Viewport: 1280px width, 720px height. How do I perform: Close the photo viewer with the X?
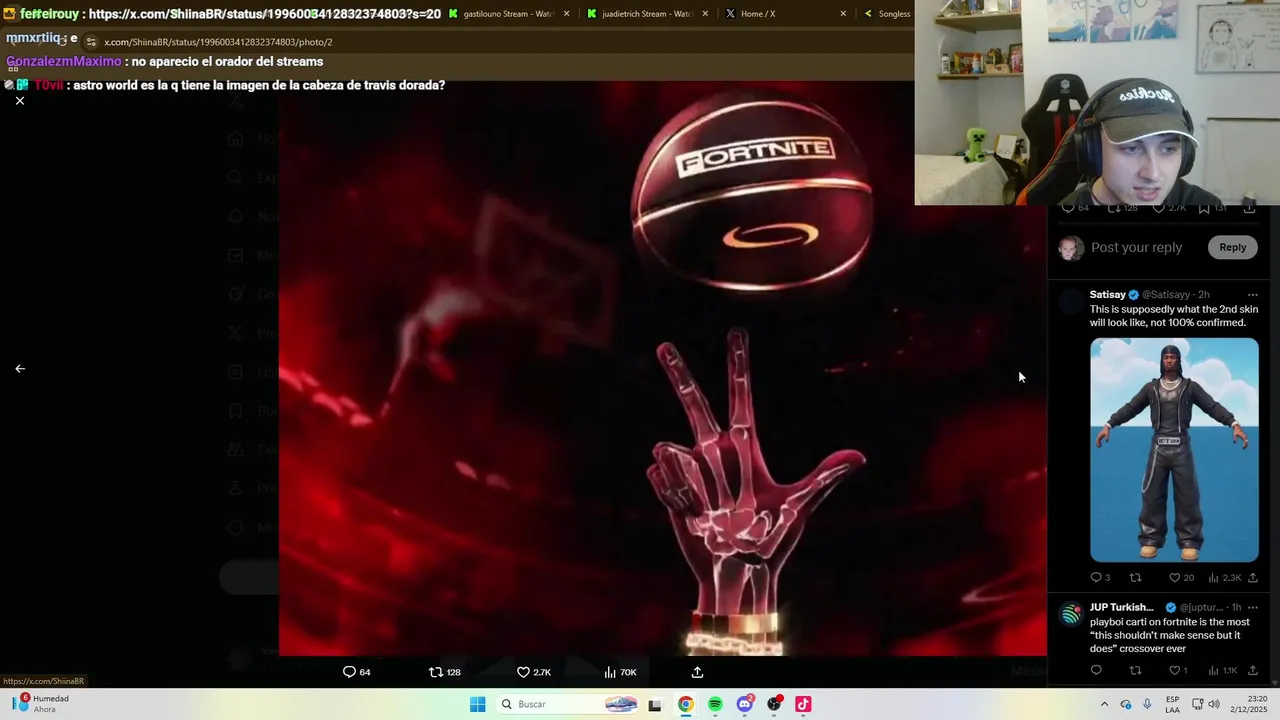pos(19,101)
